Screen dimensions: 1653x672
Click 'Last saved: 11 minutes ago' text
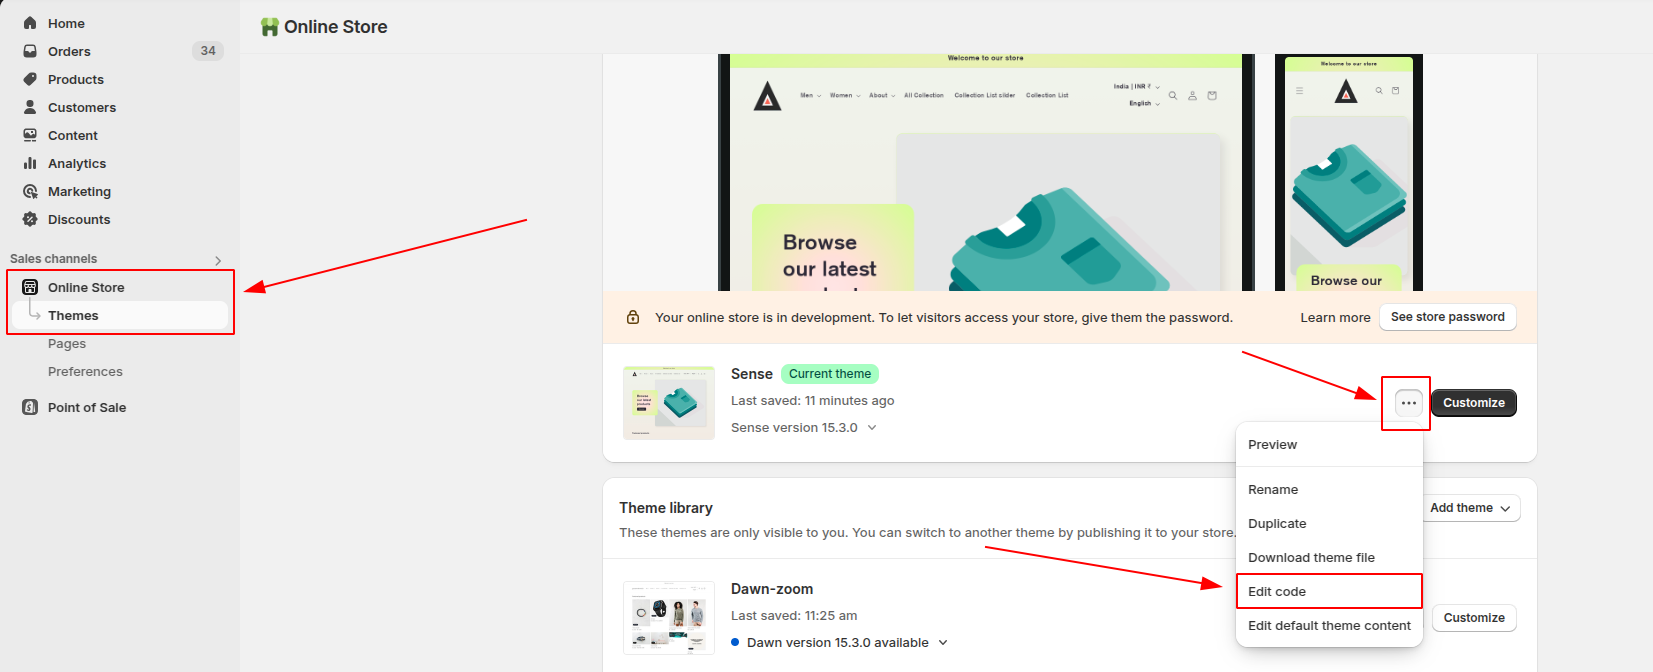(812, 401)
